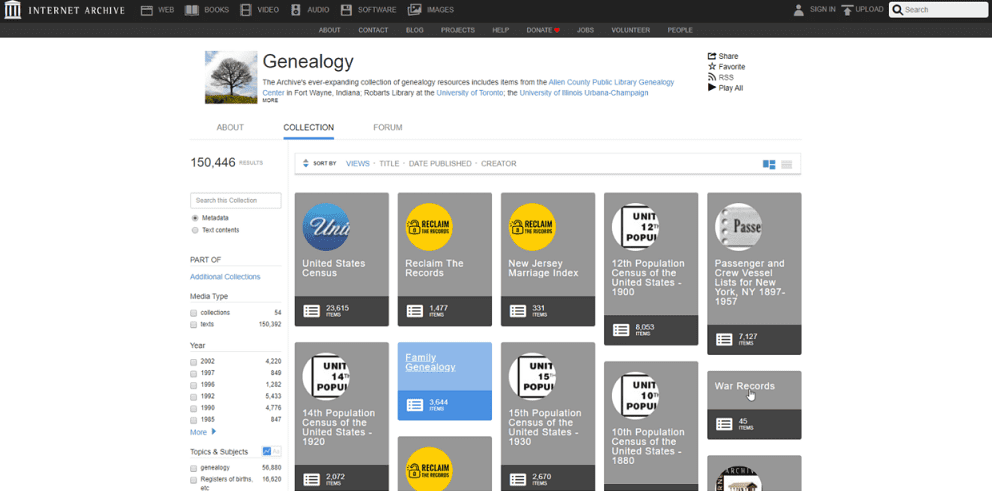This screenshot has height=491, width=992.
Task: Click the Upload arrow icon
Action: click(847, 10)
